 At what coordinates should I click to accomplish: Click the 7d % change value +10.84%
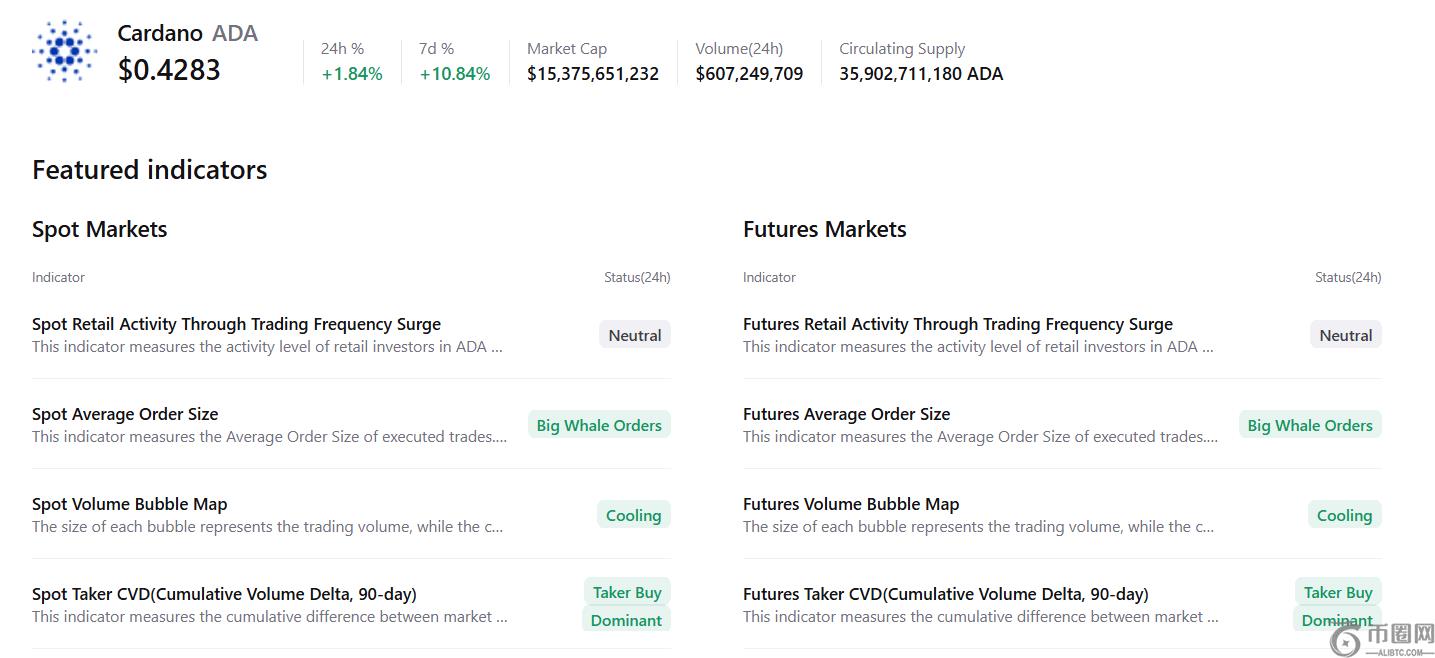click(454, 74)
